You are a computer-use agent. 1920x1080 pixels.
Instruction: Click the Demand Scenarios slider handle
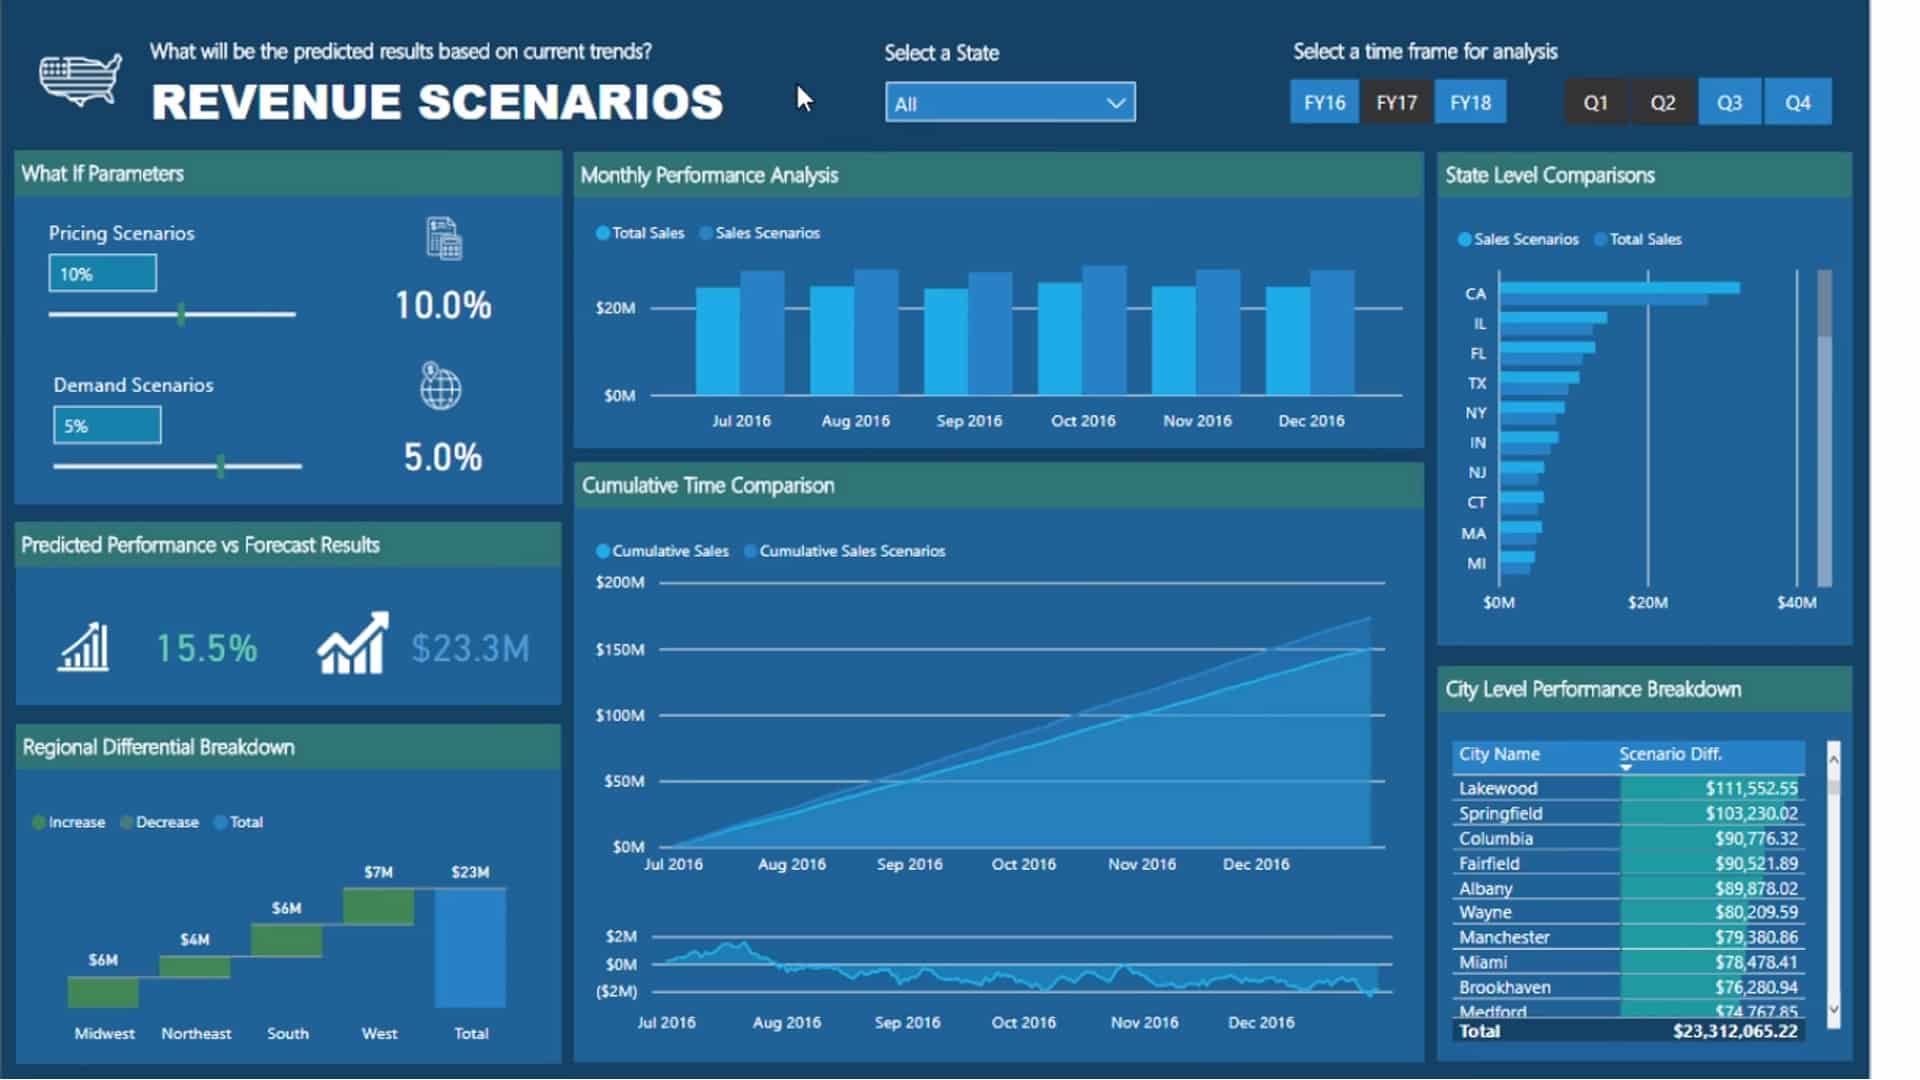click(220, 465)
